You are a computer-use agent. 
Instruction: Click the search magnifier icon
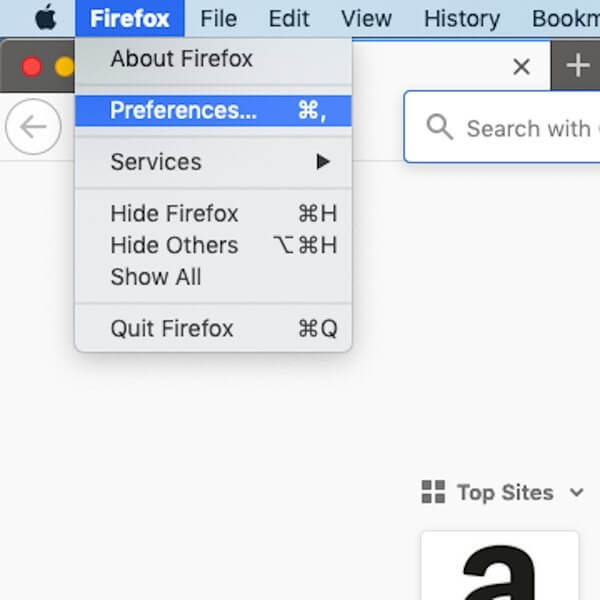[439, 127]
